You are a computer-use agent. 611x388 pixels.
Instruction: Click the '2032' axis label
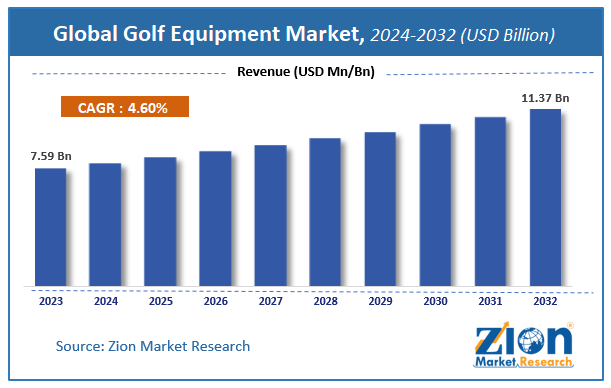545,301
